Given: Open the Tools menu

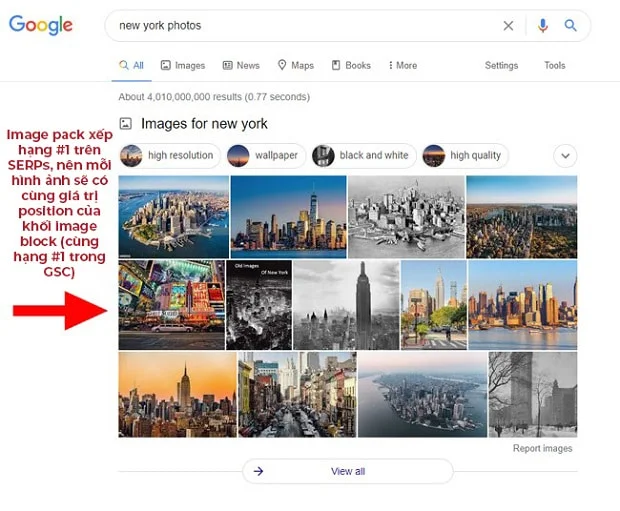Looking at the screenshot, I should pyautogui.click(x=554, y=65).
